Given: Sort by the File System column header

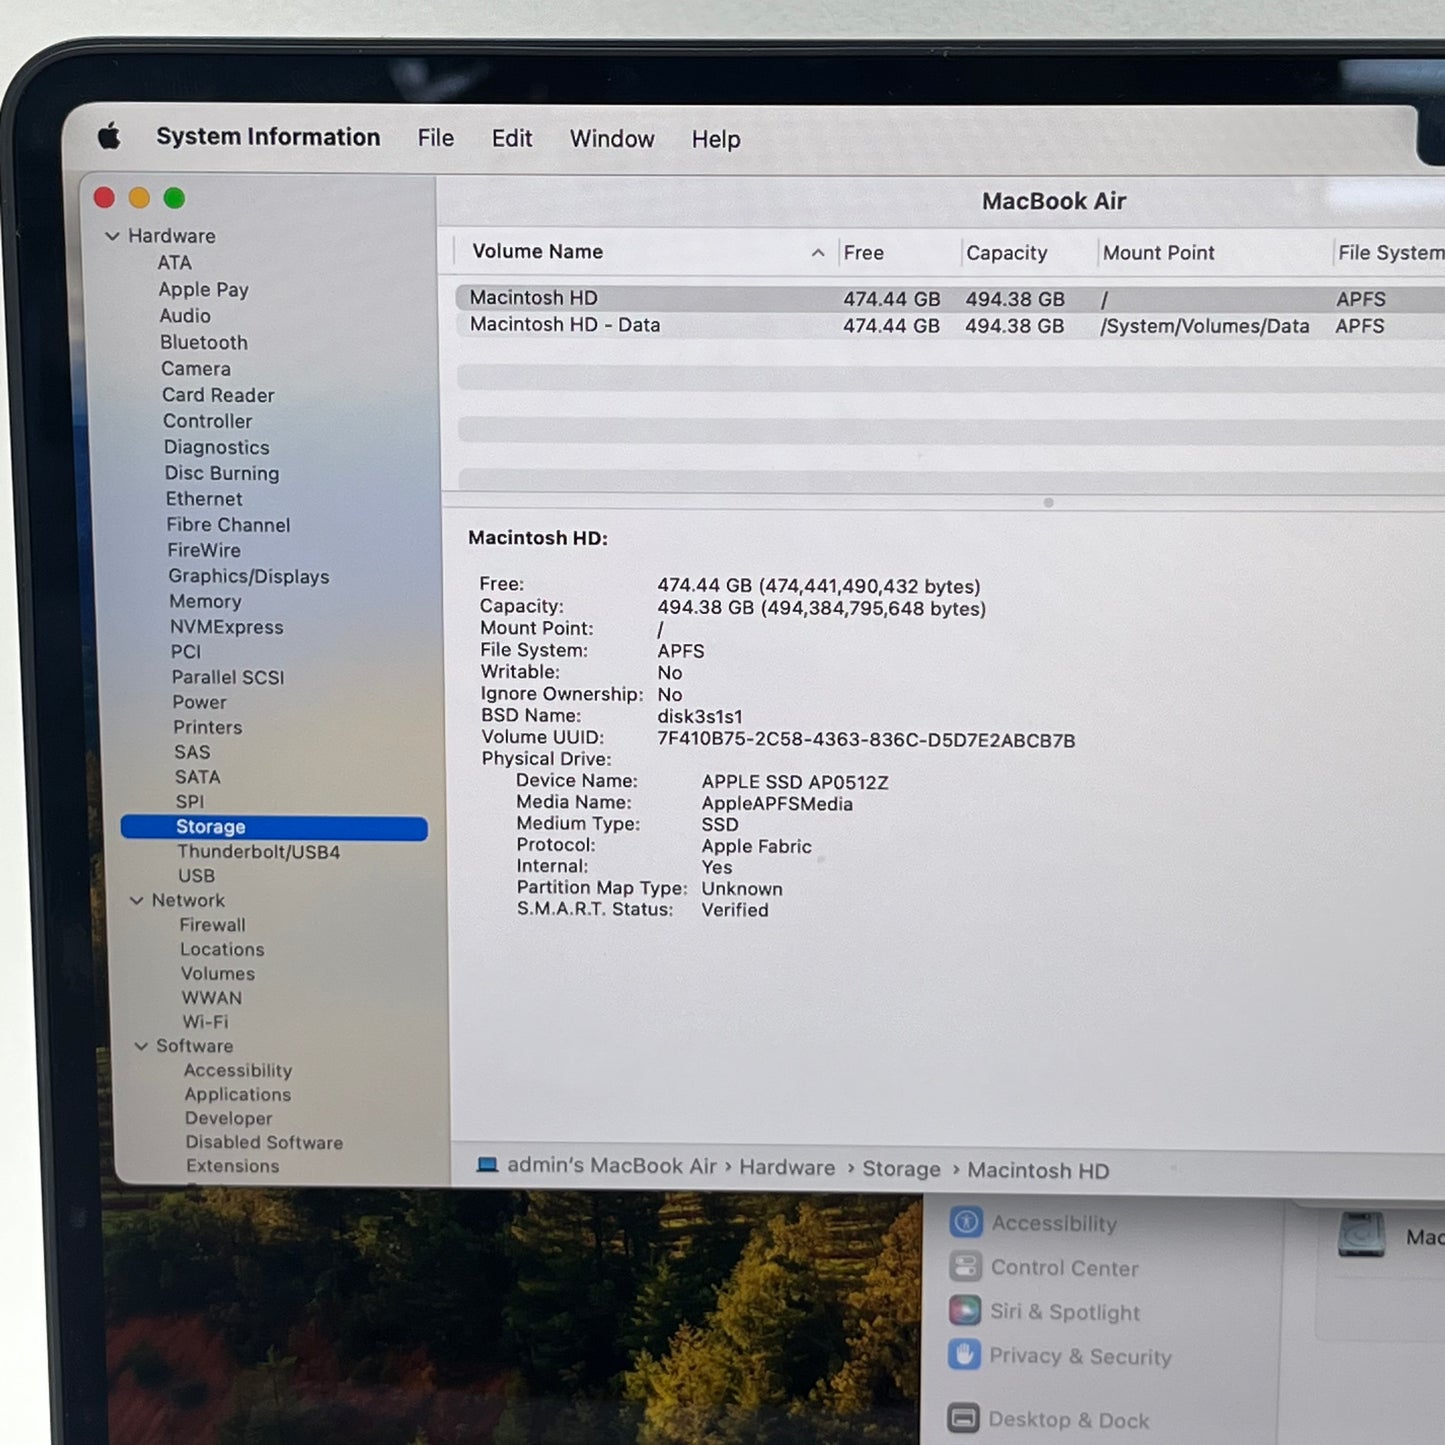Looking at the screenshot, I should click(x=1390, y=253).
